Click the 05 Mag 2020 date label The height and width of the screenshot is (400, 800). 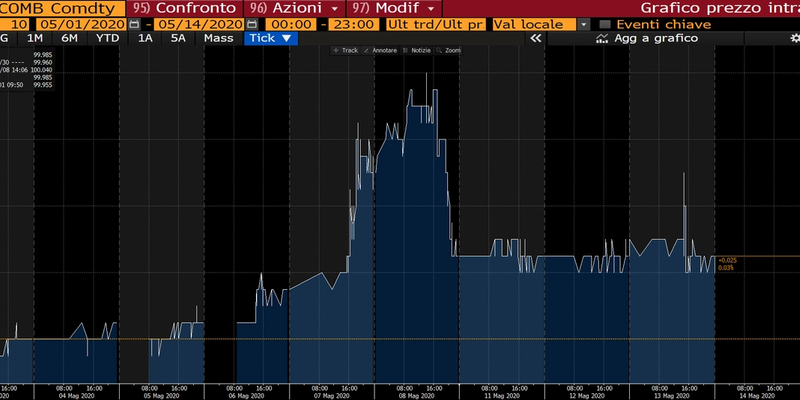point(162,395)
